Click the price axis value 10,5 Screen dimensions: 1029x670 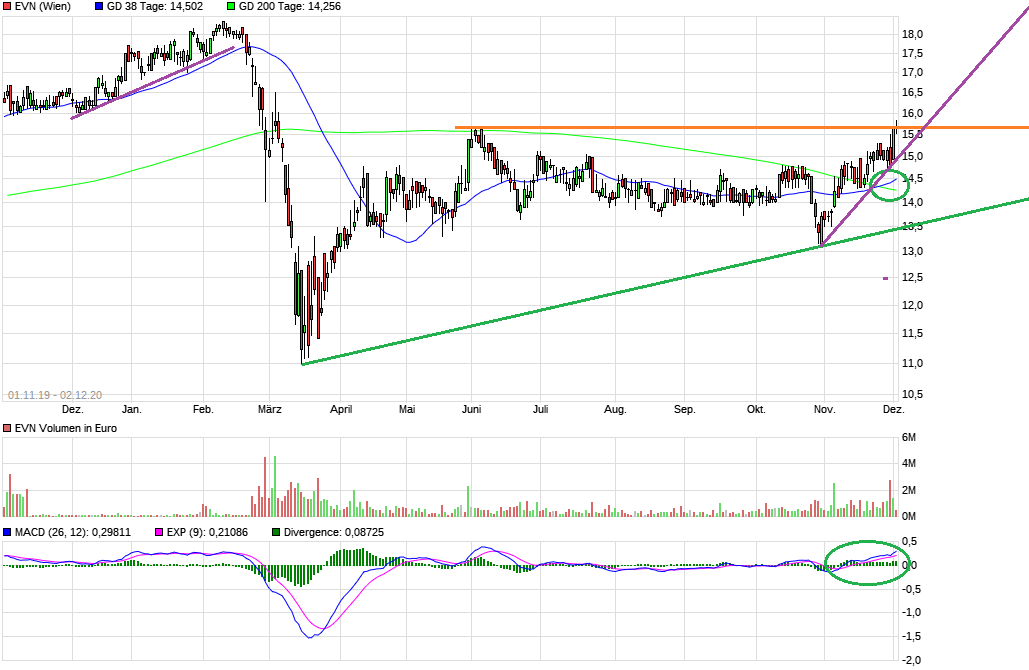tap(912, 394)
